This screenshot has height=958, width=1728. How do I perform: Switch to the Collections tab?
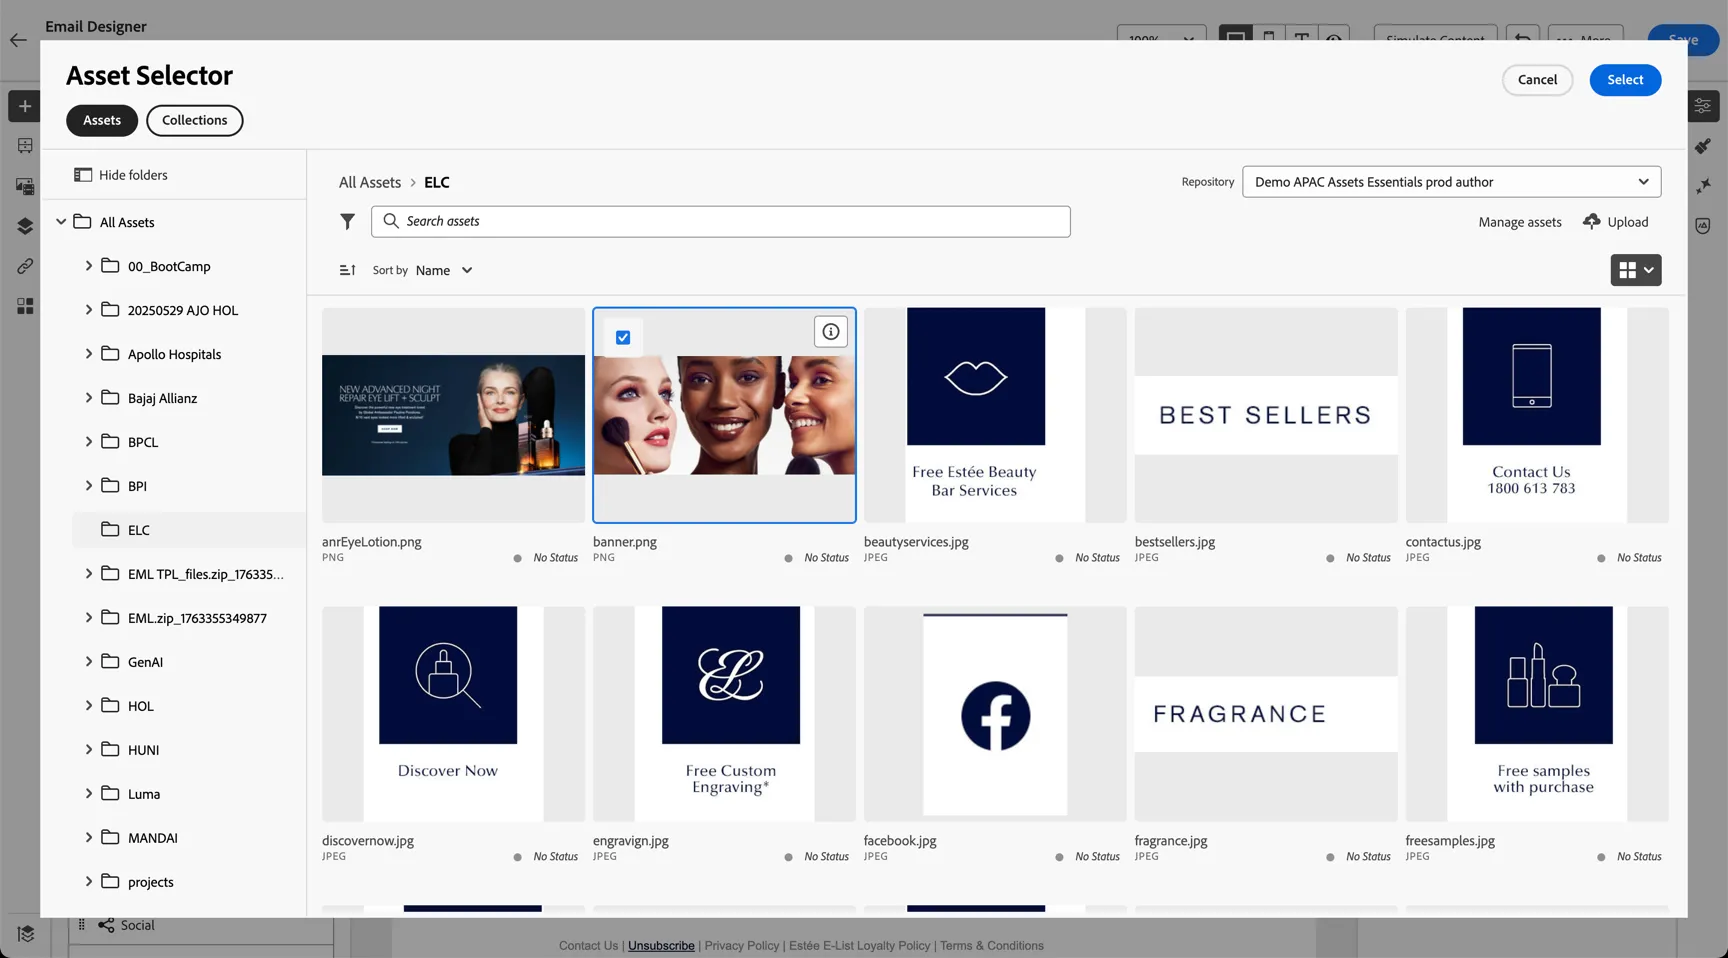click(194, 120)
